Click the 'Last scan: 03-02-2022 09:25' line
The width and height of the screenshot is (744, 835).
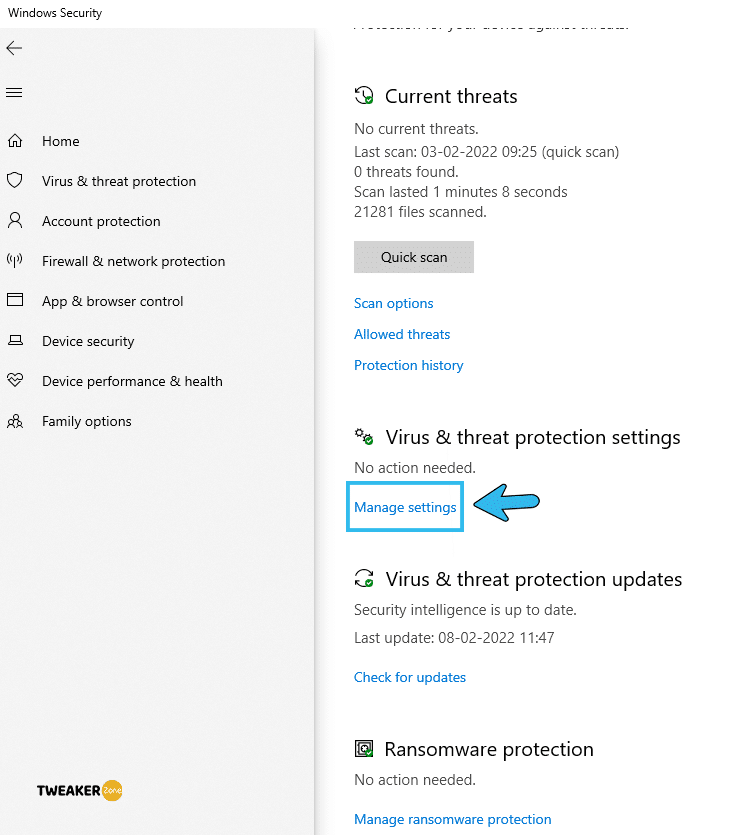coord(486,152)
